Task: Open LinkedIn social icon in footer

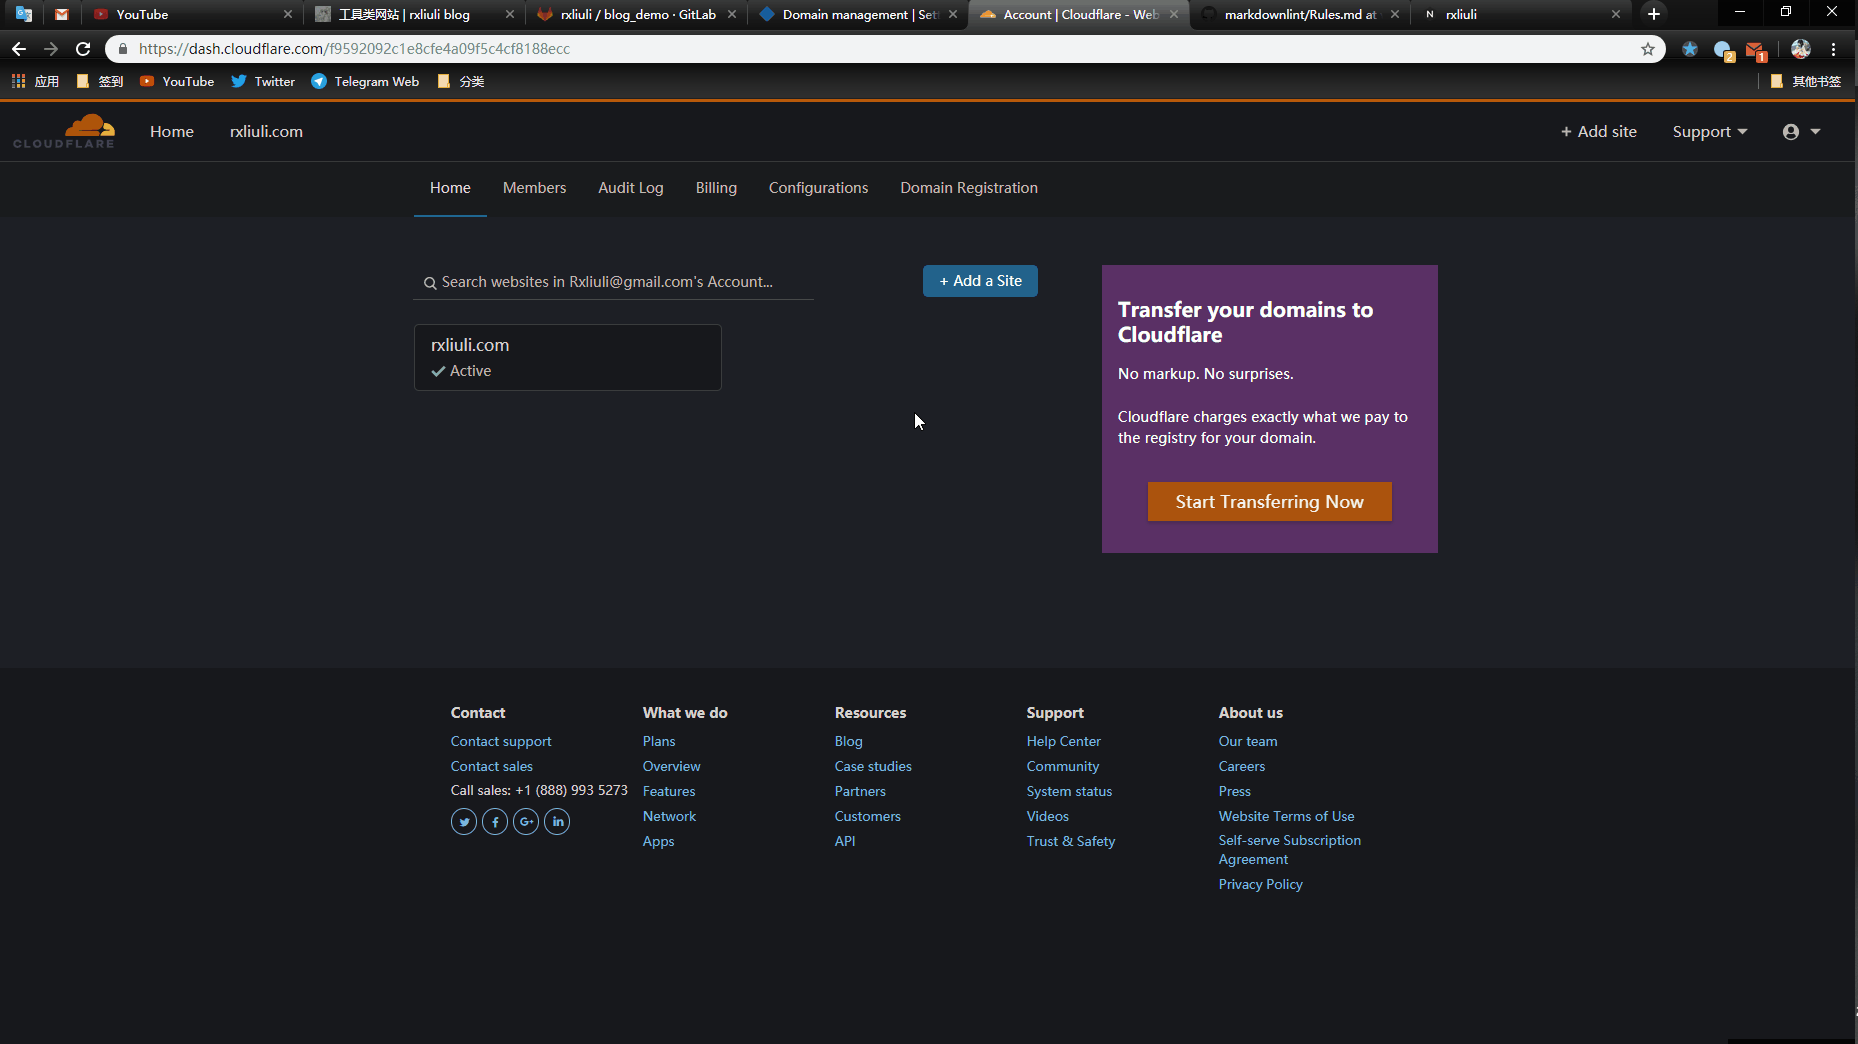Action: click(557, 822)
